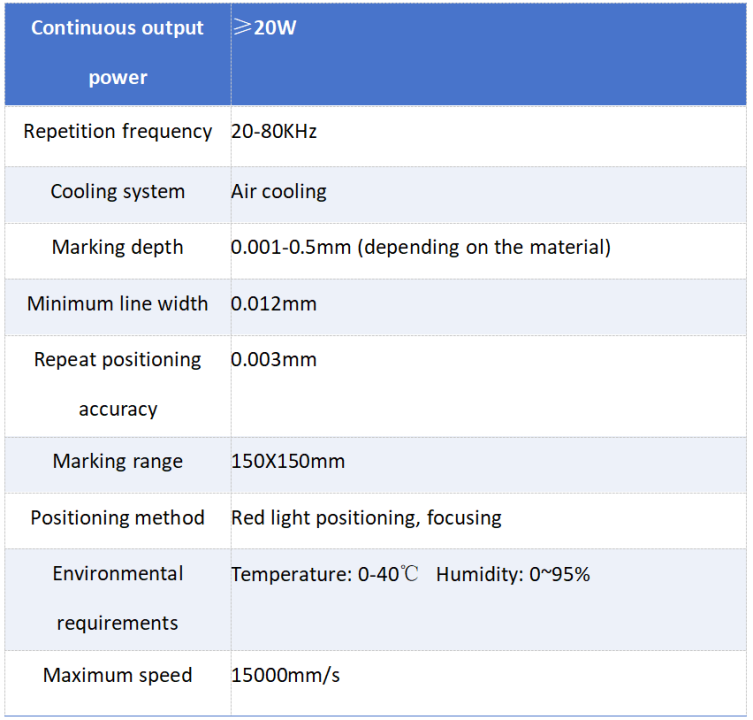Select the "Marking range" label cell
This screenshot has width=753, height=720.
tap(118, 461)
